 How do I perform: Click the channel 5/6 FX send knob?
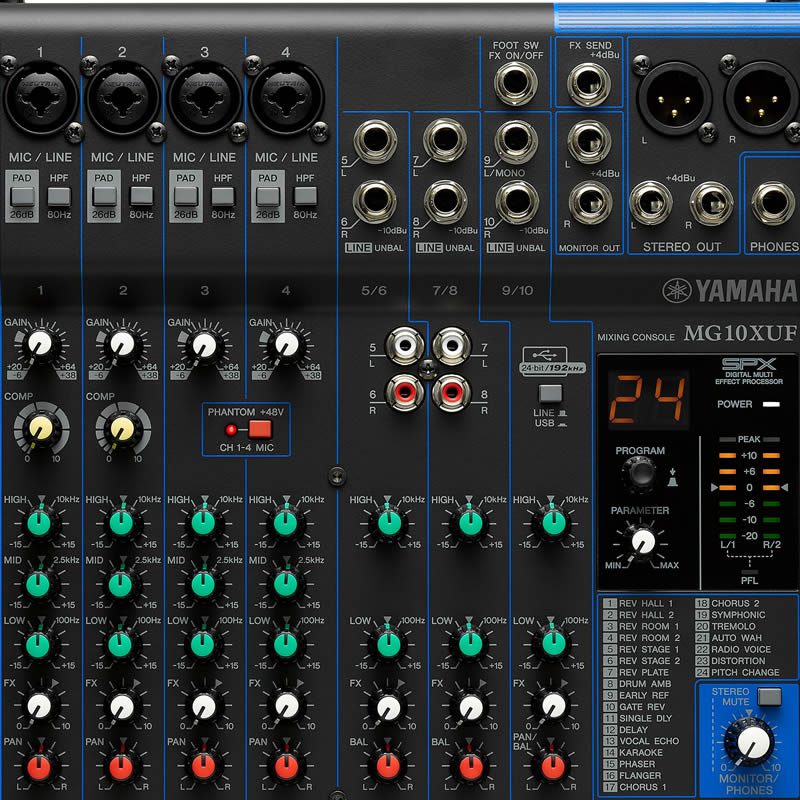click(x=389, y=708)
